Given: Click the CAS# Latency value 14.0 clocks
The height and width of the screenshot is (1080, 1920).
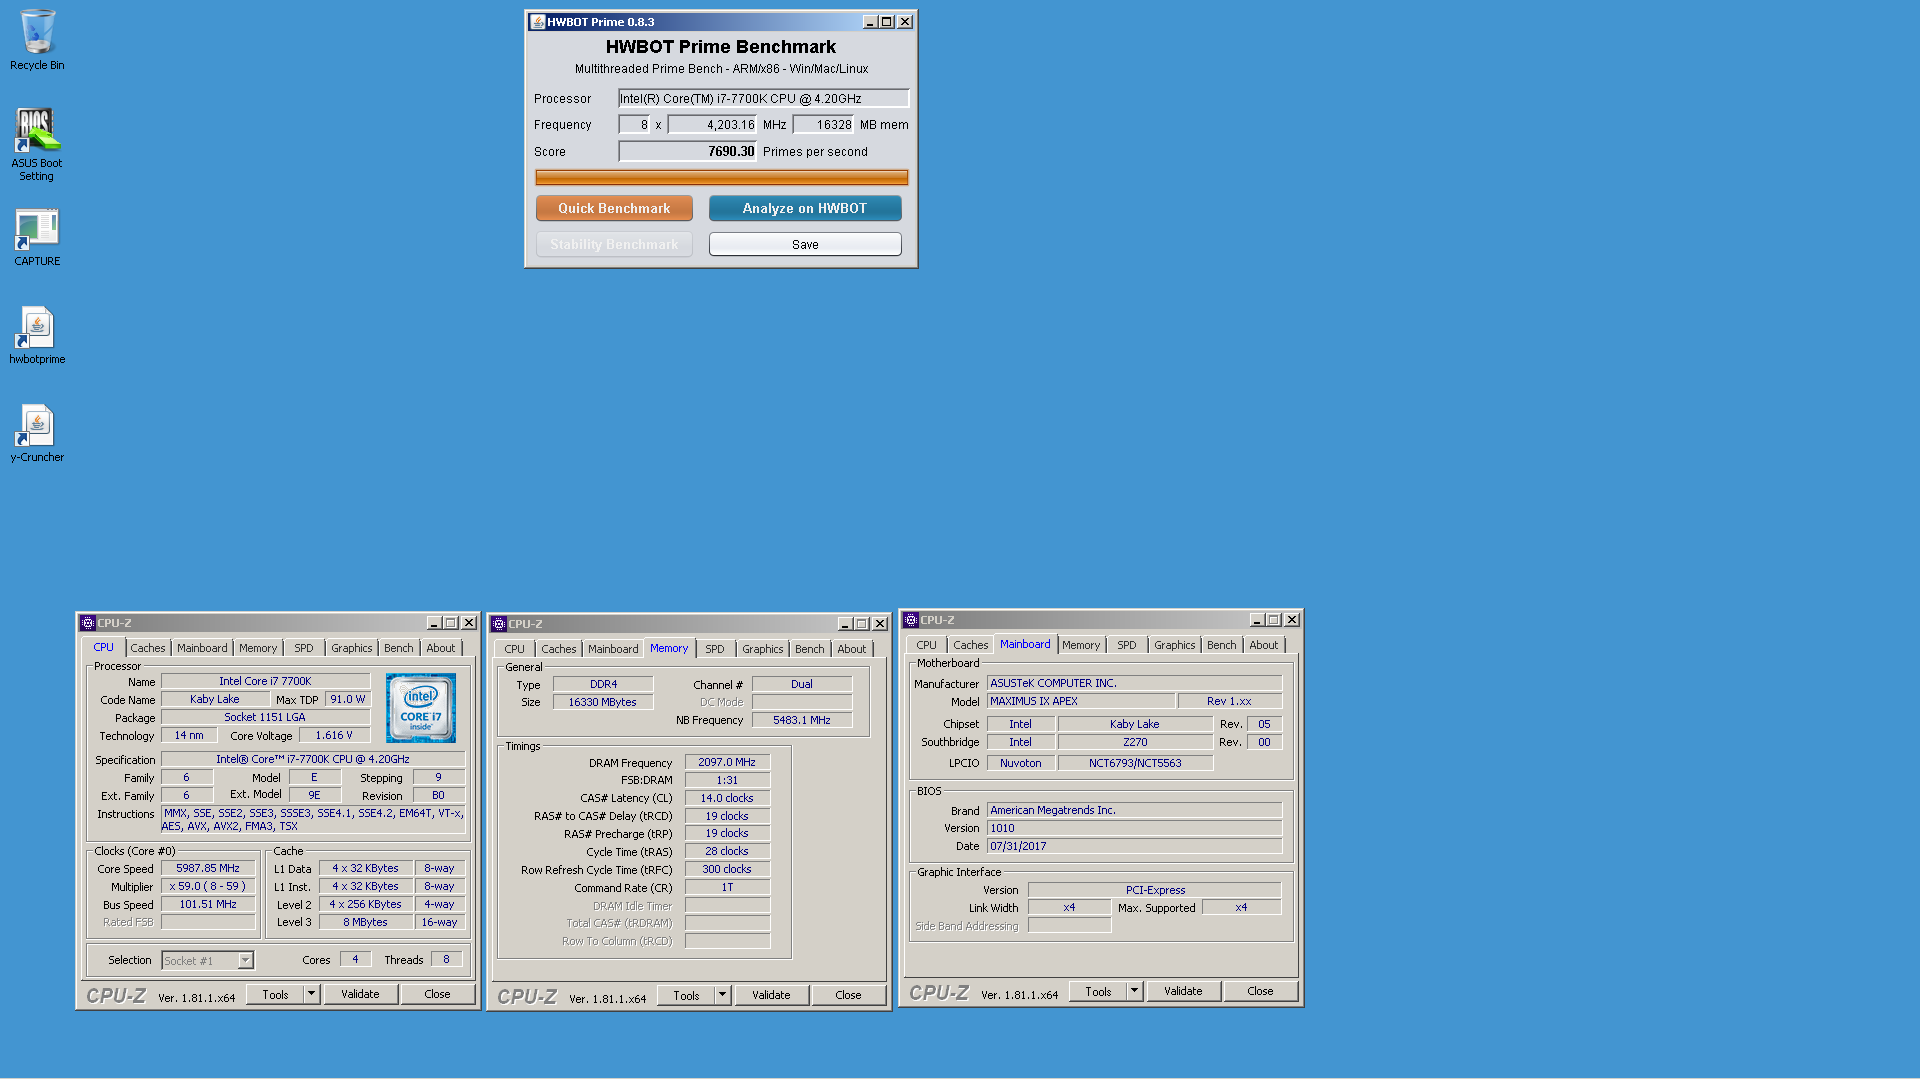Looking at the screenshot, I should (727, 799).
